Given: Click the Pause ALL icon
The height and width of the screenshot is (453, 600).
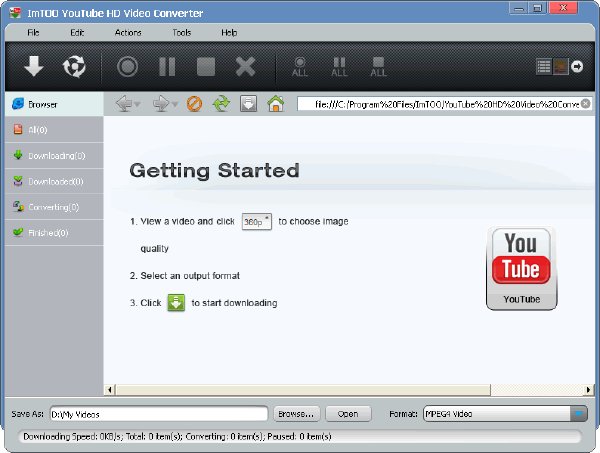Looking at the screenshot, I should tap(339, 67).
